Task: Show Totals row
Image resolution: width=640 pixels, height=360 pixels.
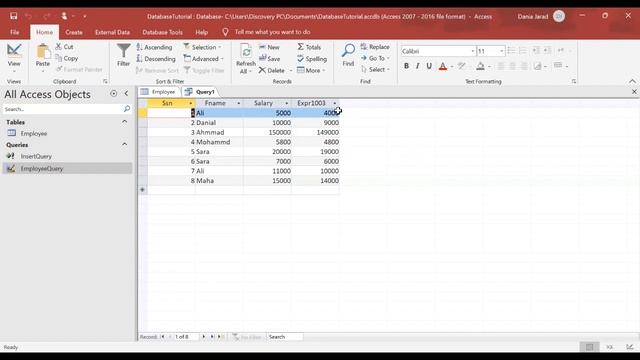Action: (309, 47)
